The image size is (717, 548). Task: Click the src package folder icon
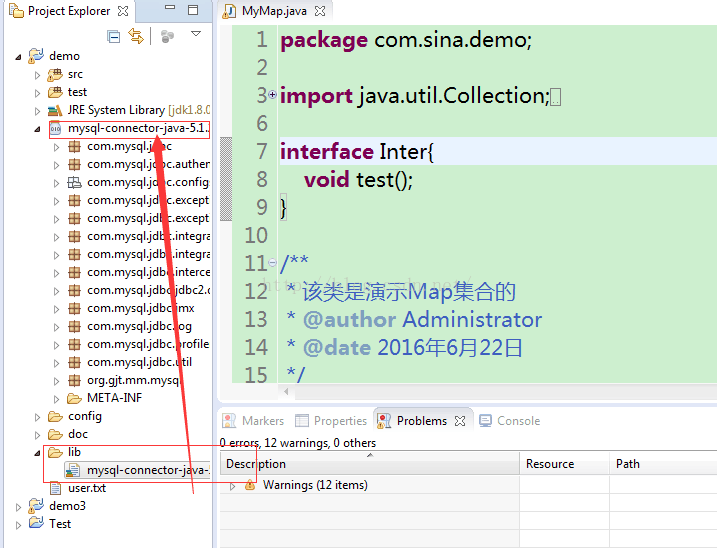55,74
